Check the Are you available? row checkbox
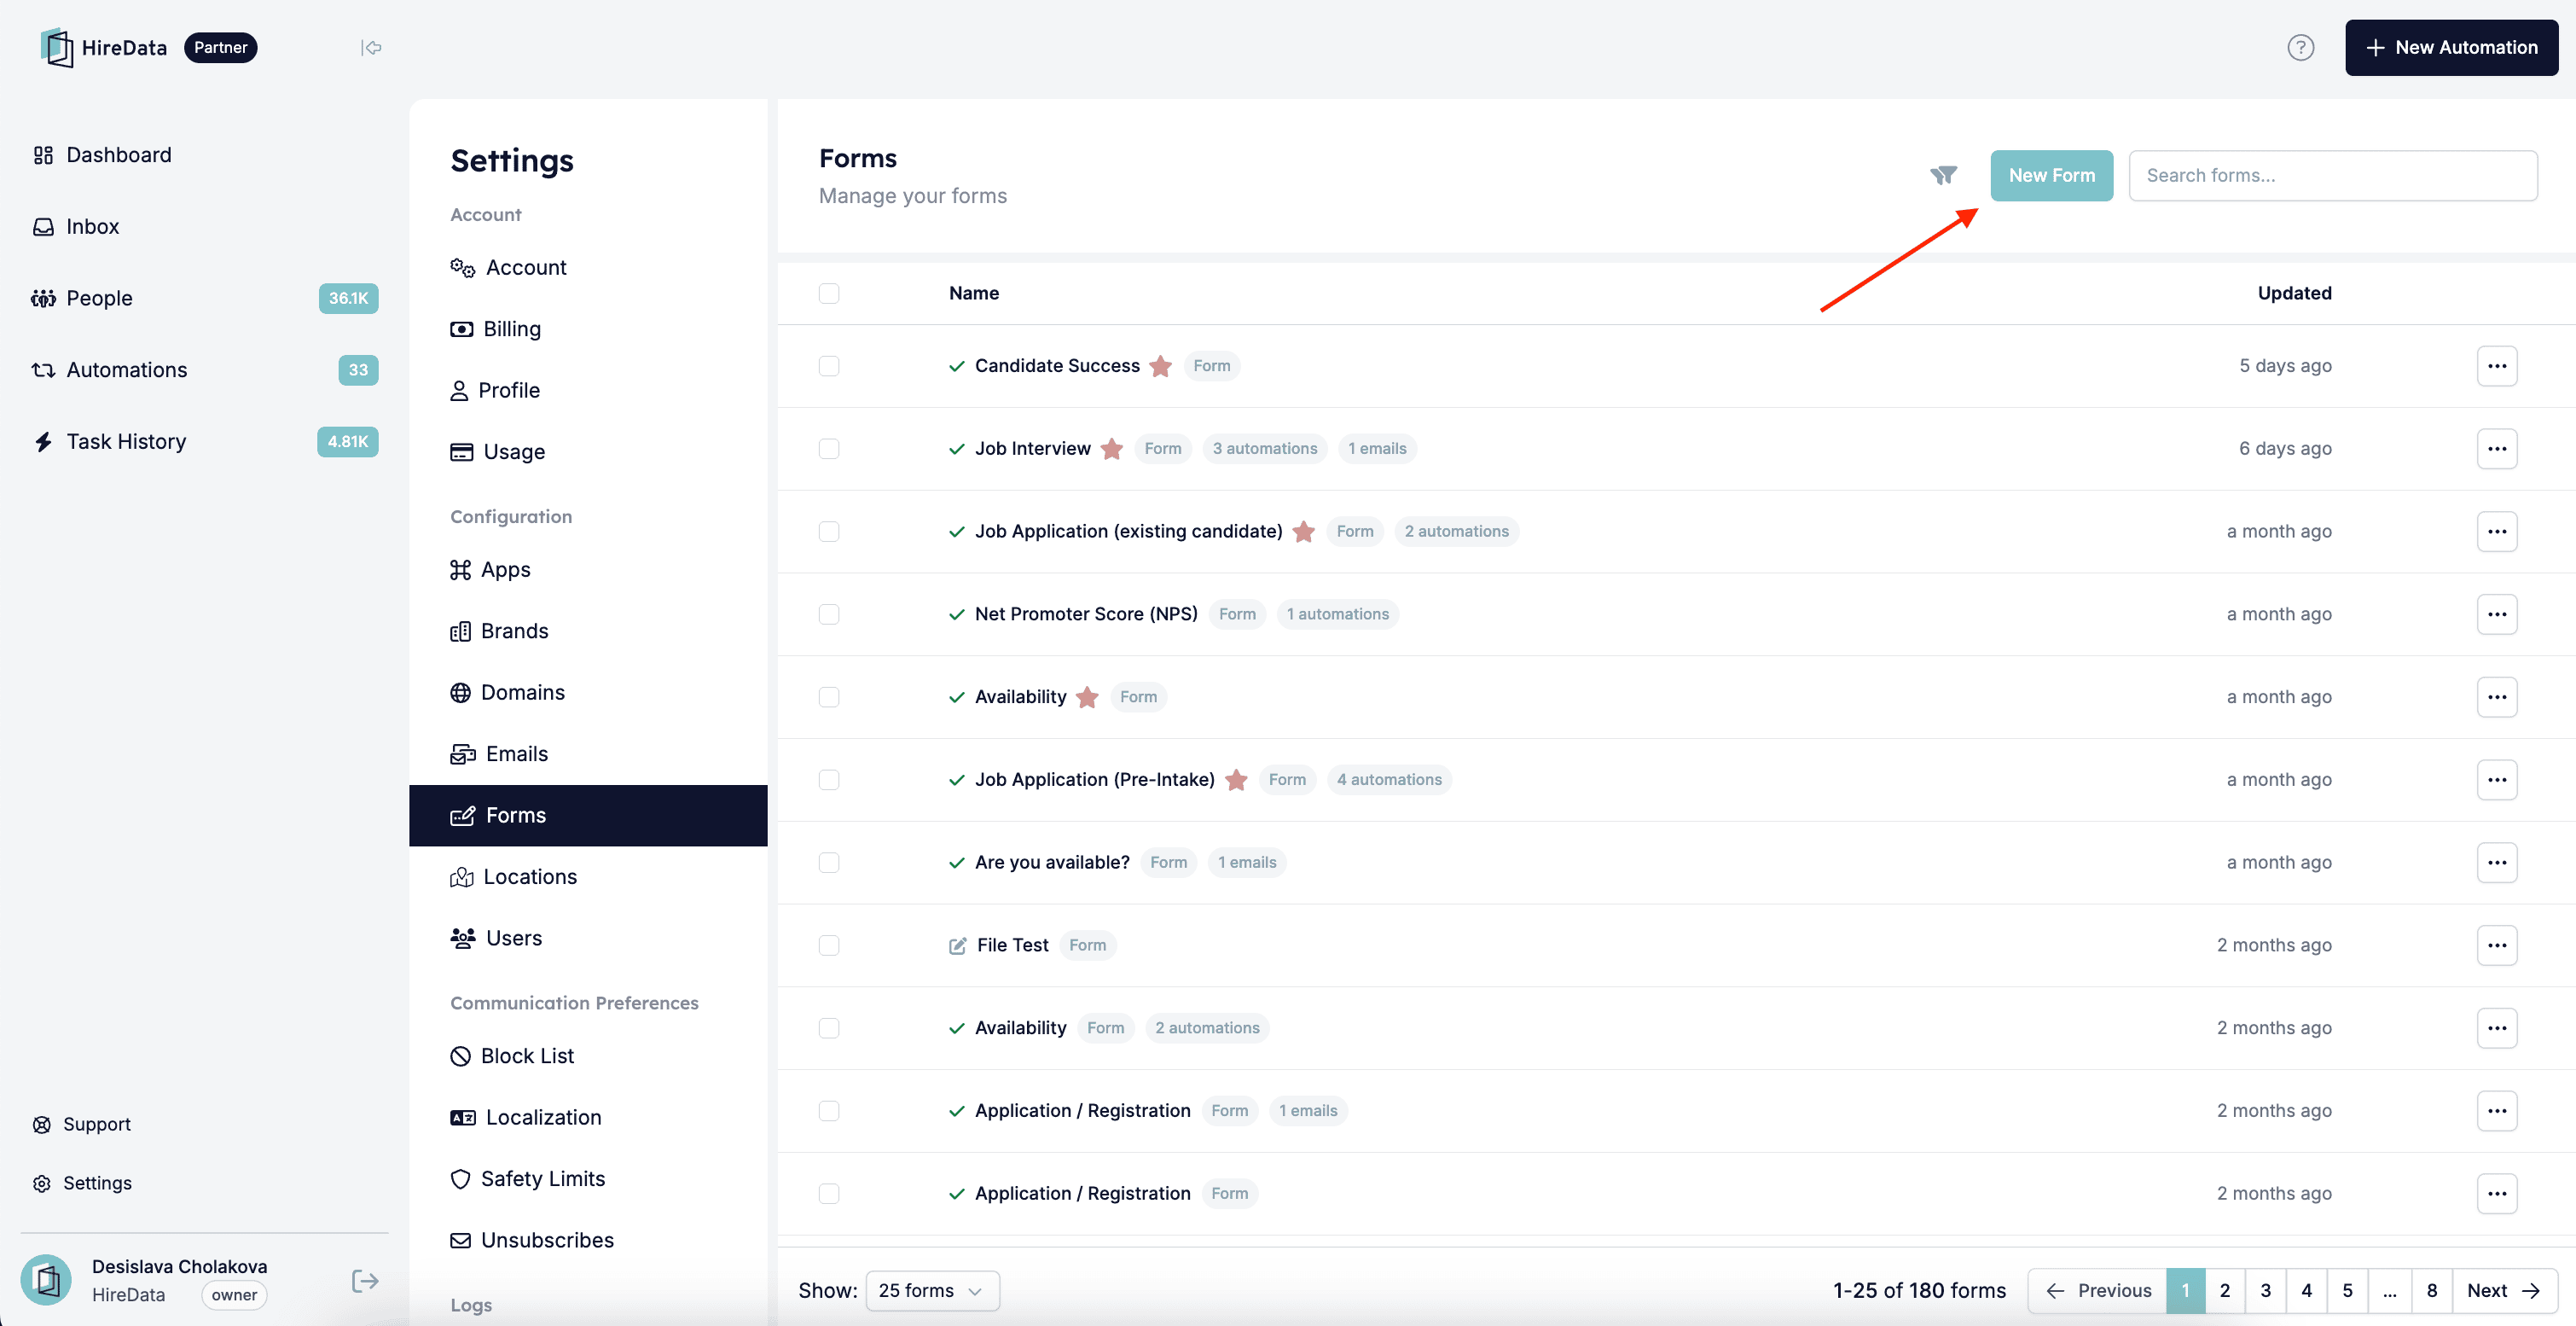This screenshot has width=2576, height=1326. [828, 863]
